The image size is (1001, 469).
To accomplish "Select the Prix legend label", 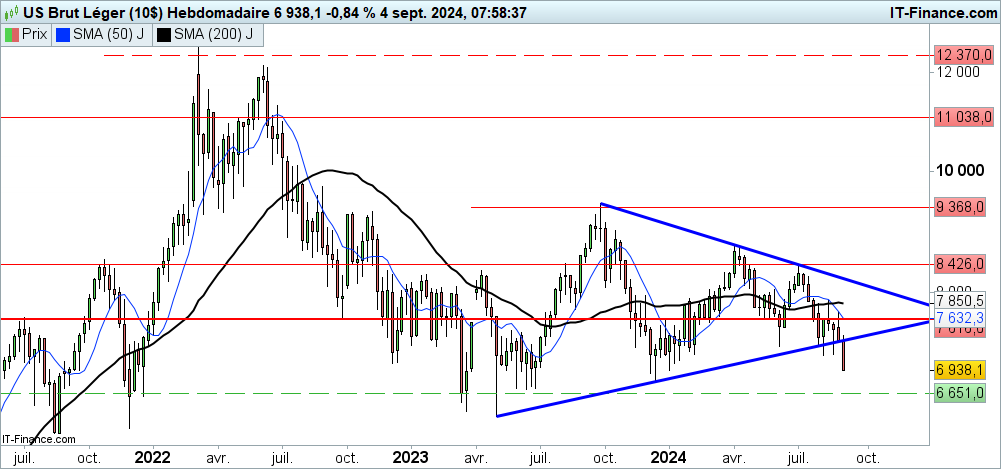I will click(x=36, y=35).
